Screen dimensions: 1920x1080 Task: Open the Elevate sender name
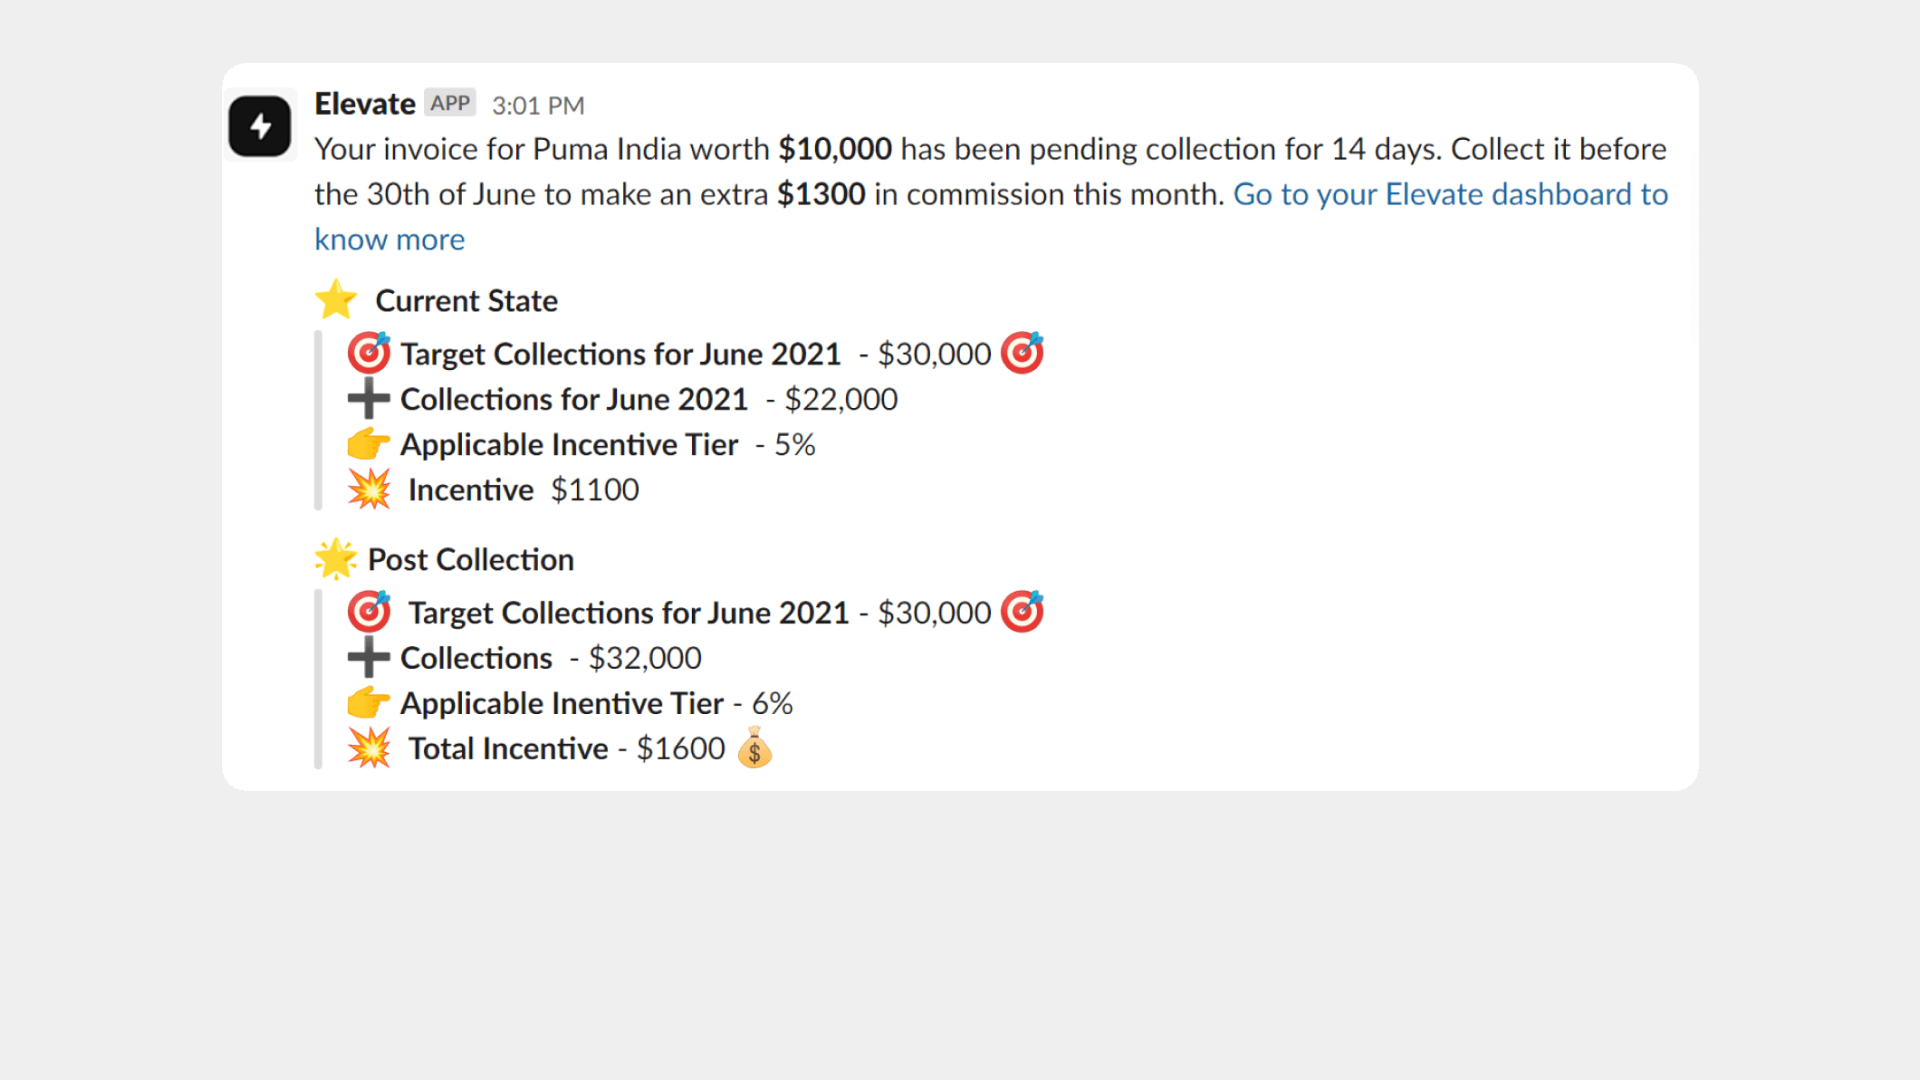click(365, 104)
